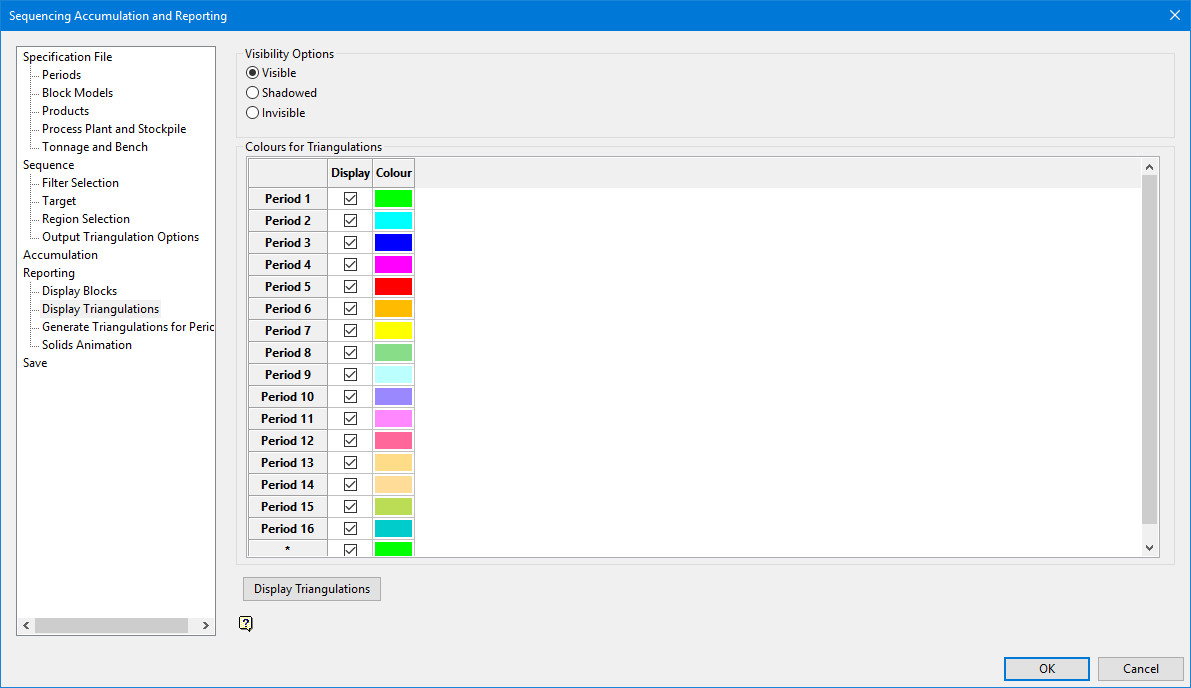This screenshot has width=1191, height=688.
Task: Toggle Display checkbox for Period 12
Action: click(350, 441)
